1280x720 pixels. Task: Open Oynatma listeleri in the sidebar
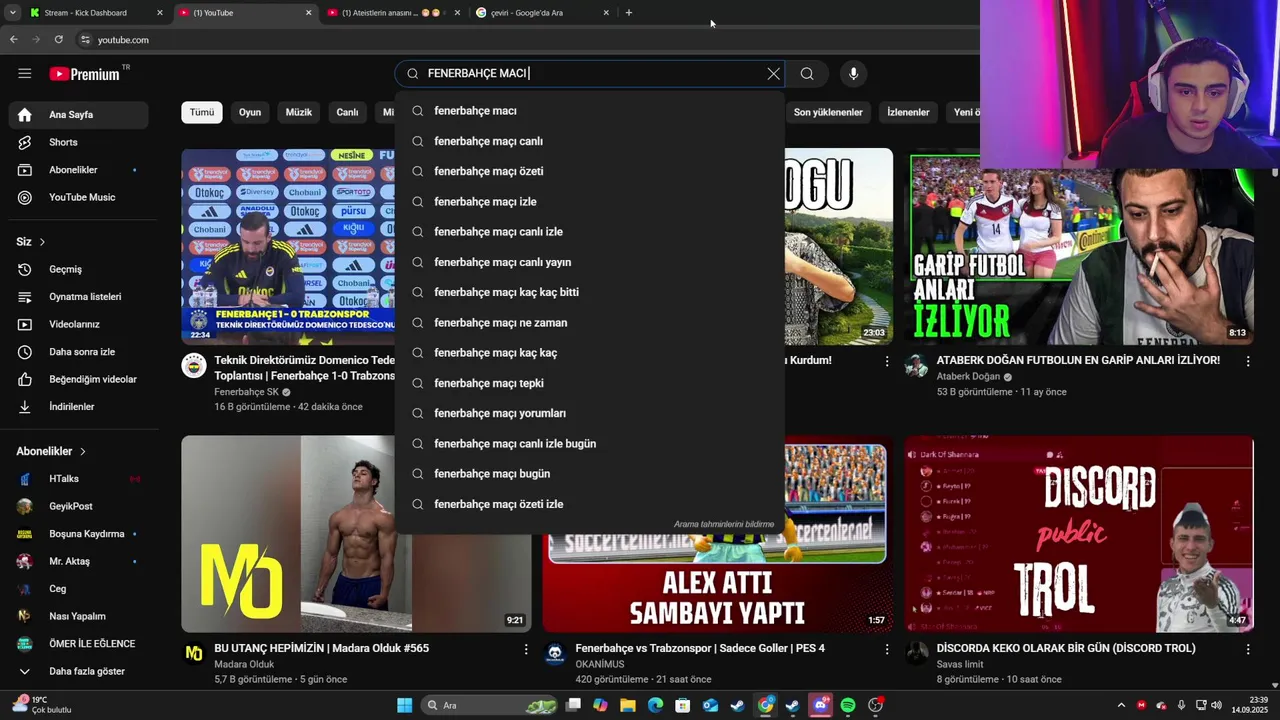[79, 297]
